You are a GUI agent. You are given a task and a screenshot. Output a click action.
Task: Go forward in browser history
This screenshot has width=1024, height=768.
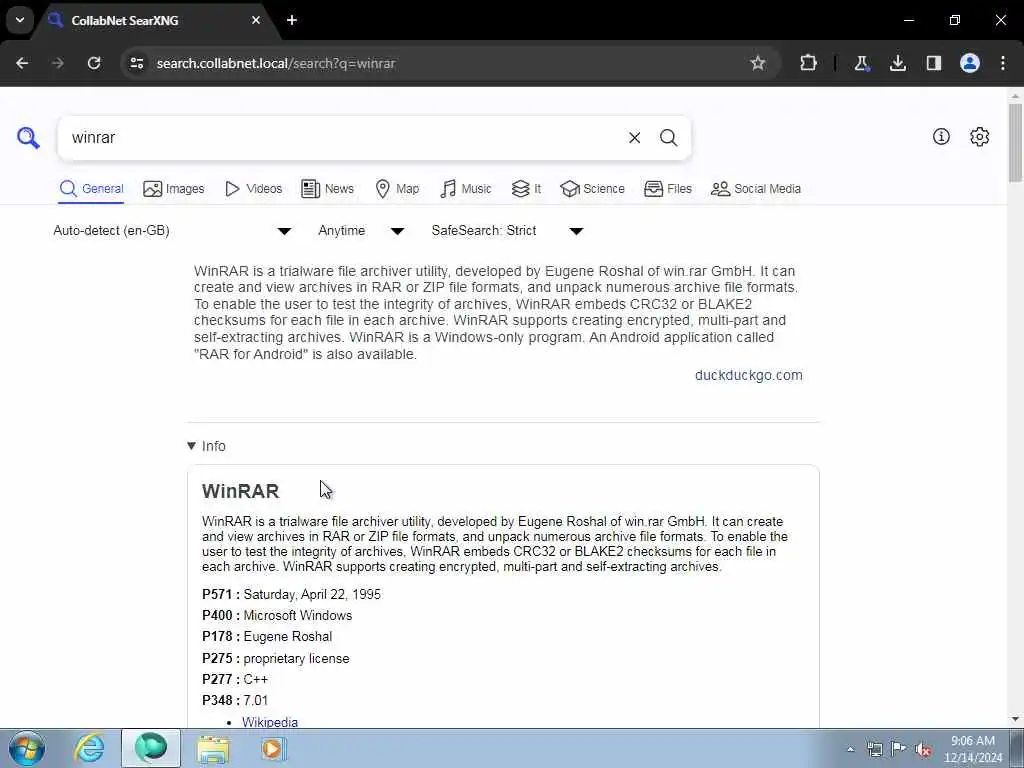[x=58, y=63]
